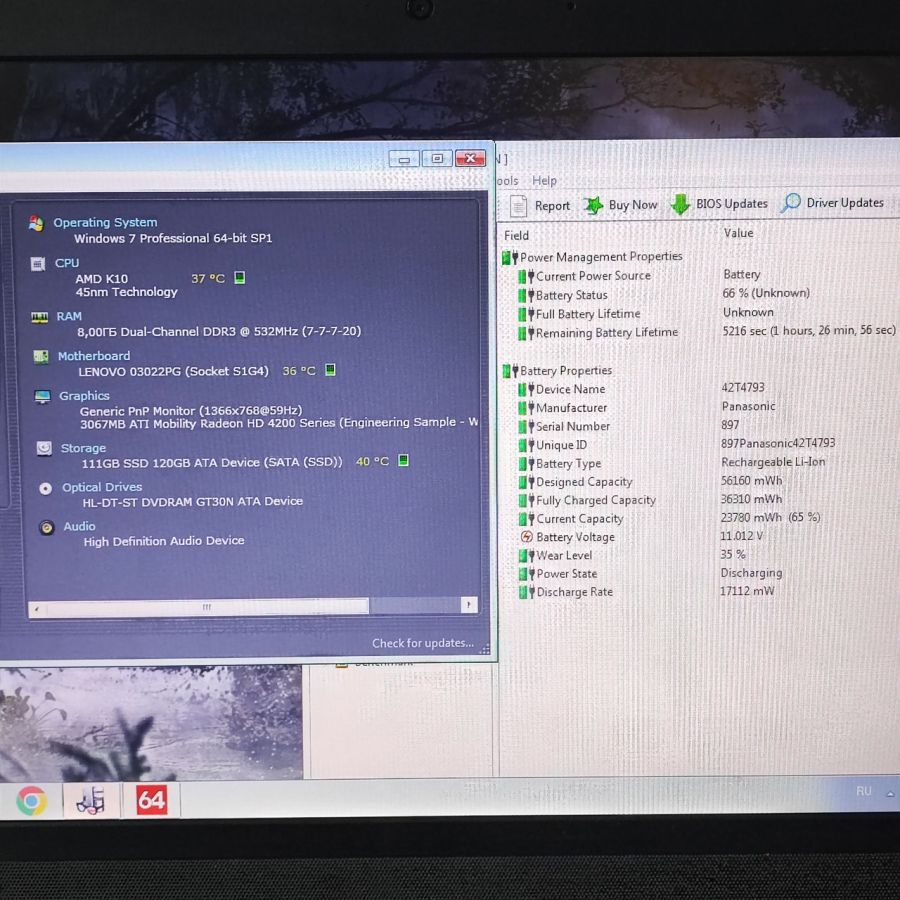This screenshot has width=900, height=900.
Task: Click the 17112 mW discharge value
Action: [747, 591]
